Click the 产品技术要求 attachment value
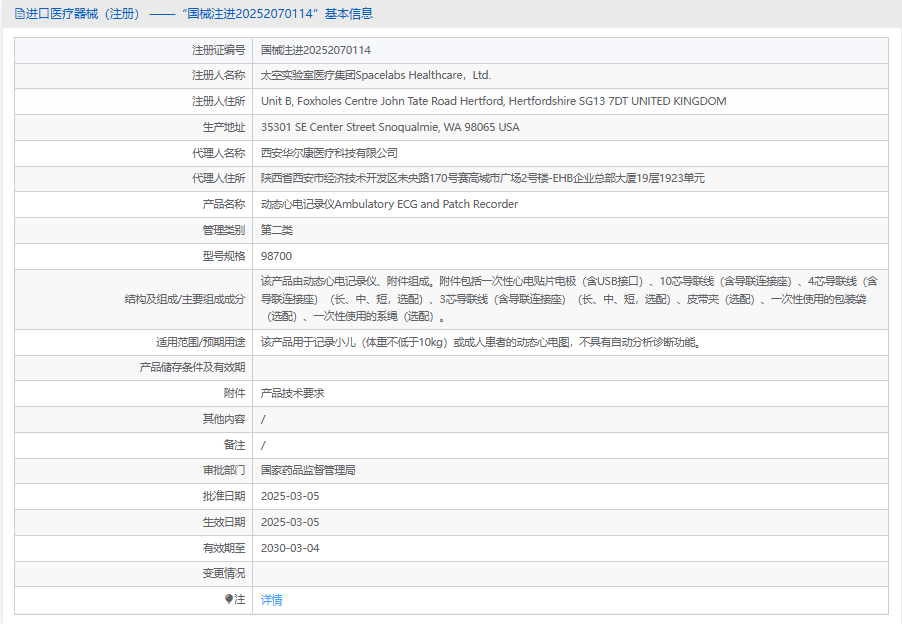 (x=292, y=393)
